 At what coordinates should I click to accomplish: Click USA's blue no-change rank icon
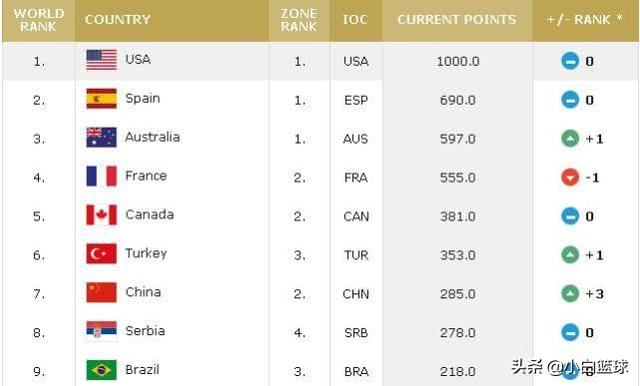tap(570, 61)
